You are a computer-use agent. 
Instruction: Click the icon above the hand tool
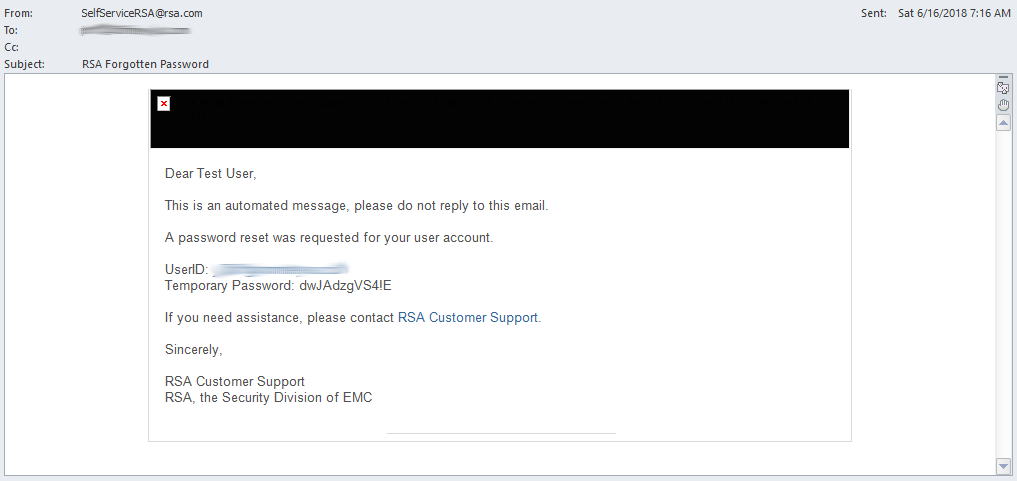pos(1003,88)
